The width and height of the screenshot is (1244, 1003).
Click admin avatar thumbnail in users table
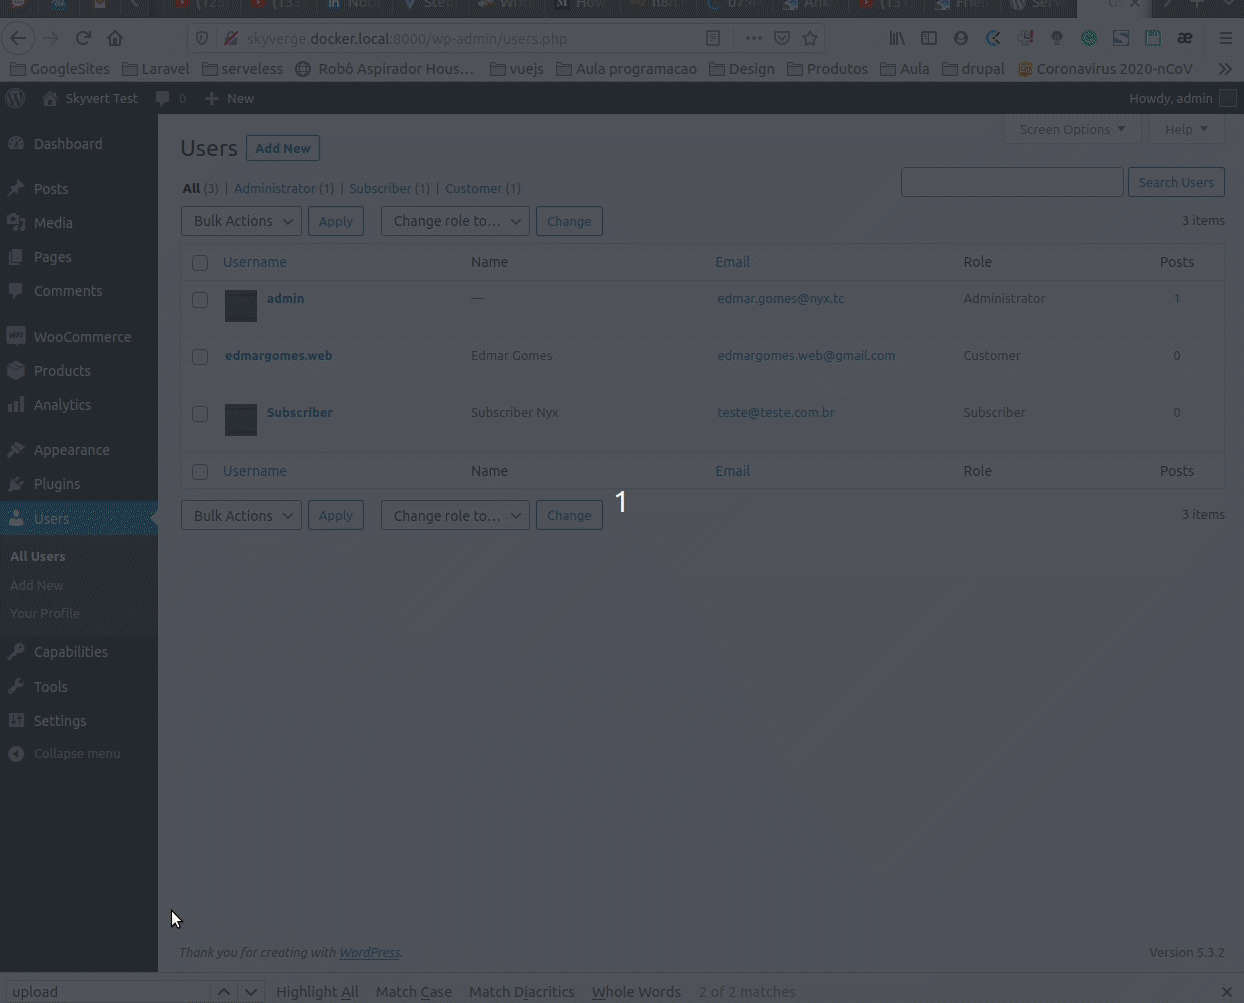pos(241,306)
